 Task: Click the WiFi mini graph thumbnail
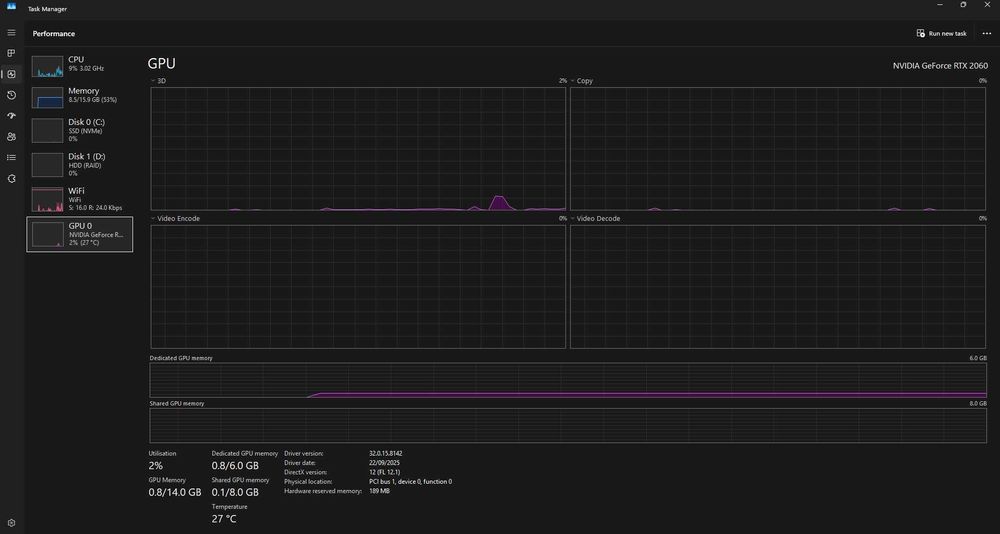47,200
